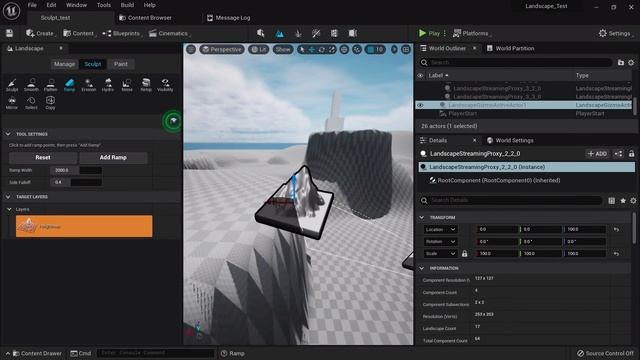Toggle visibility of LandscapeGizmoActiveActor1
640x360 pixels.
tap(420, 105)
